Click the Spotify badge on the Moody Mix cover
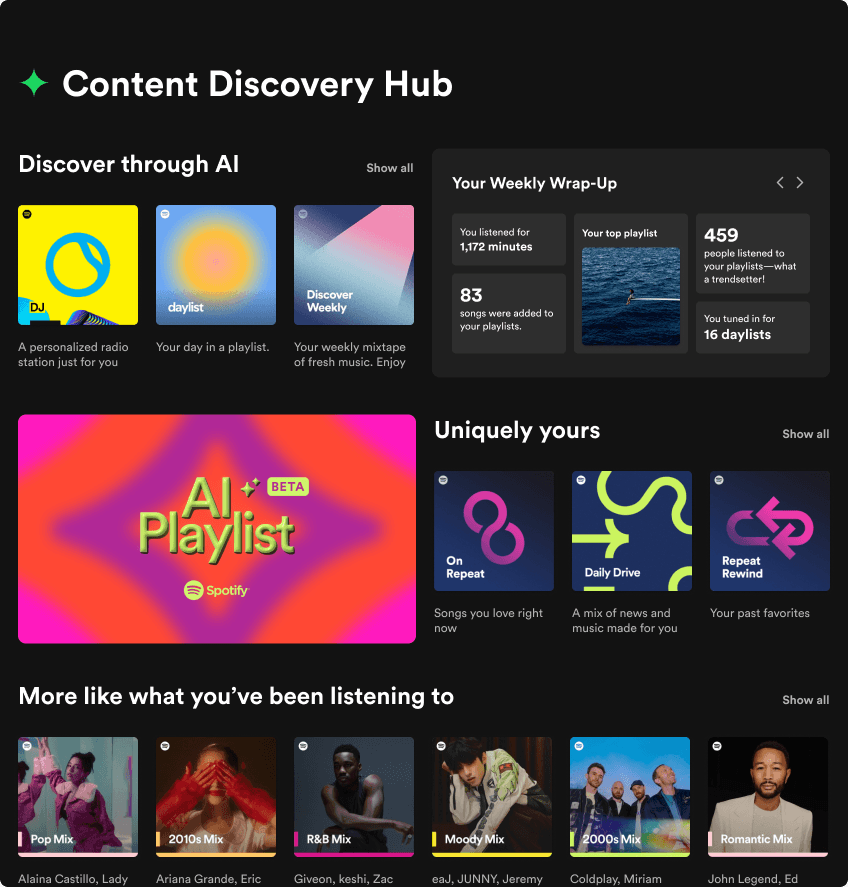 pyautogui.click(x=441, y=746)
